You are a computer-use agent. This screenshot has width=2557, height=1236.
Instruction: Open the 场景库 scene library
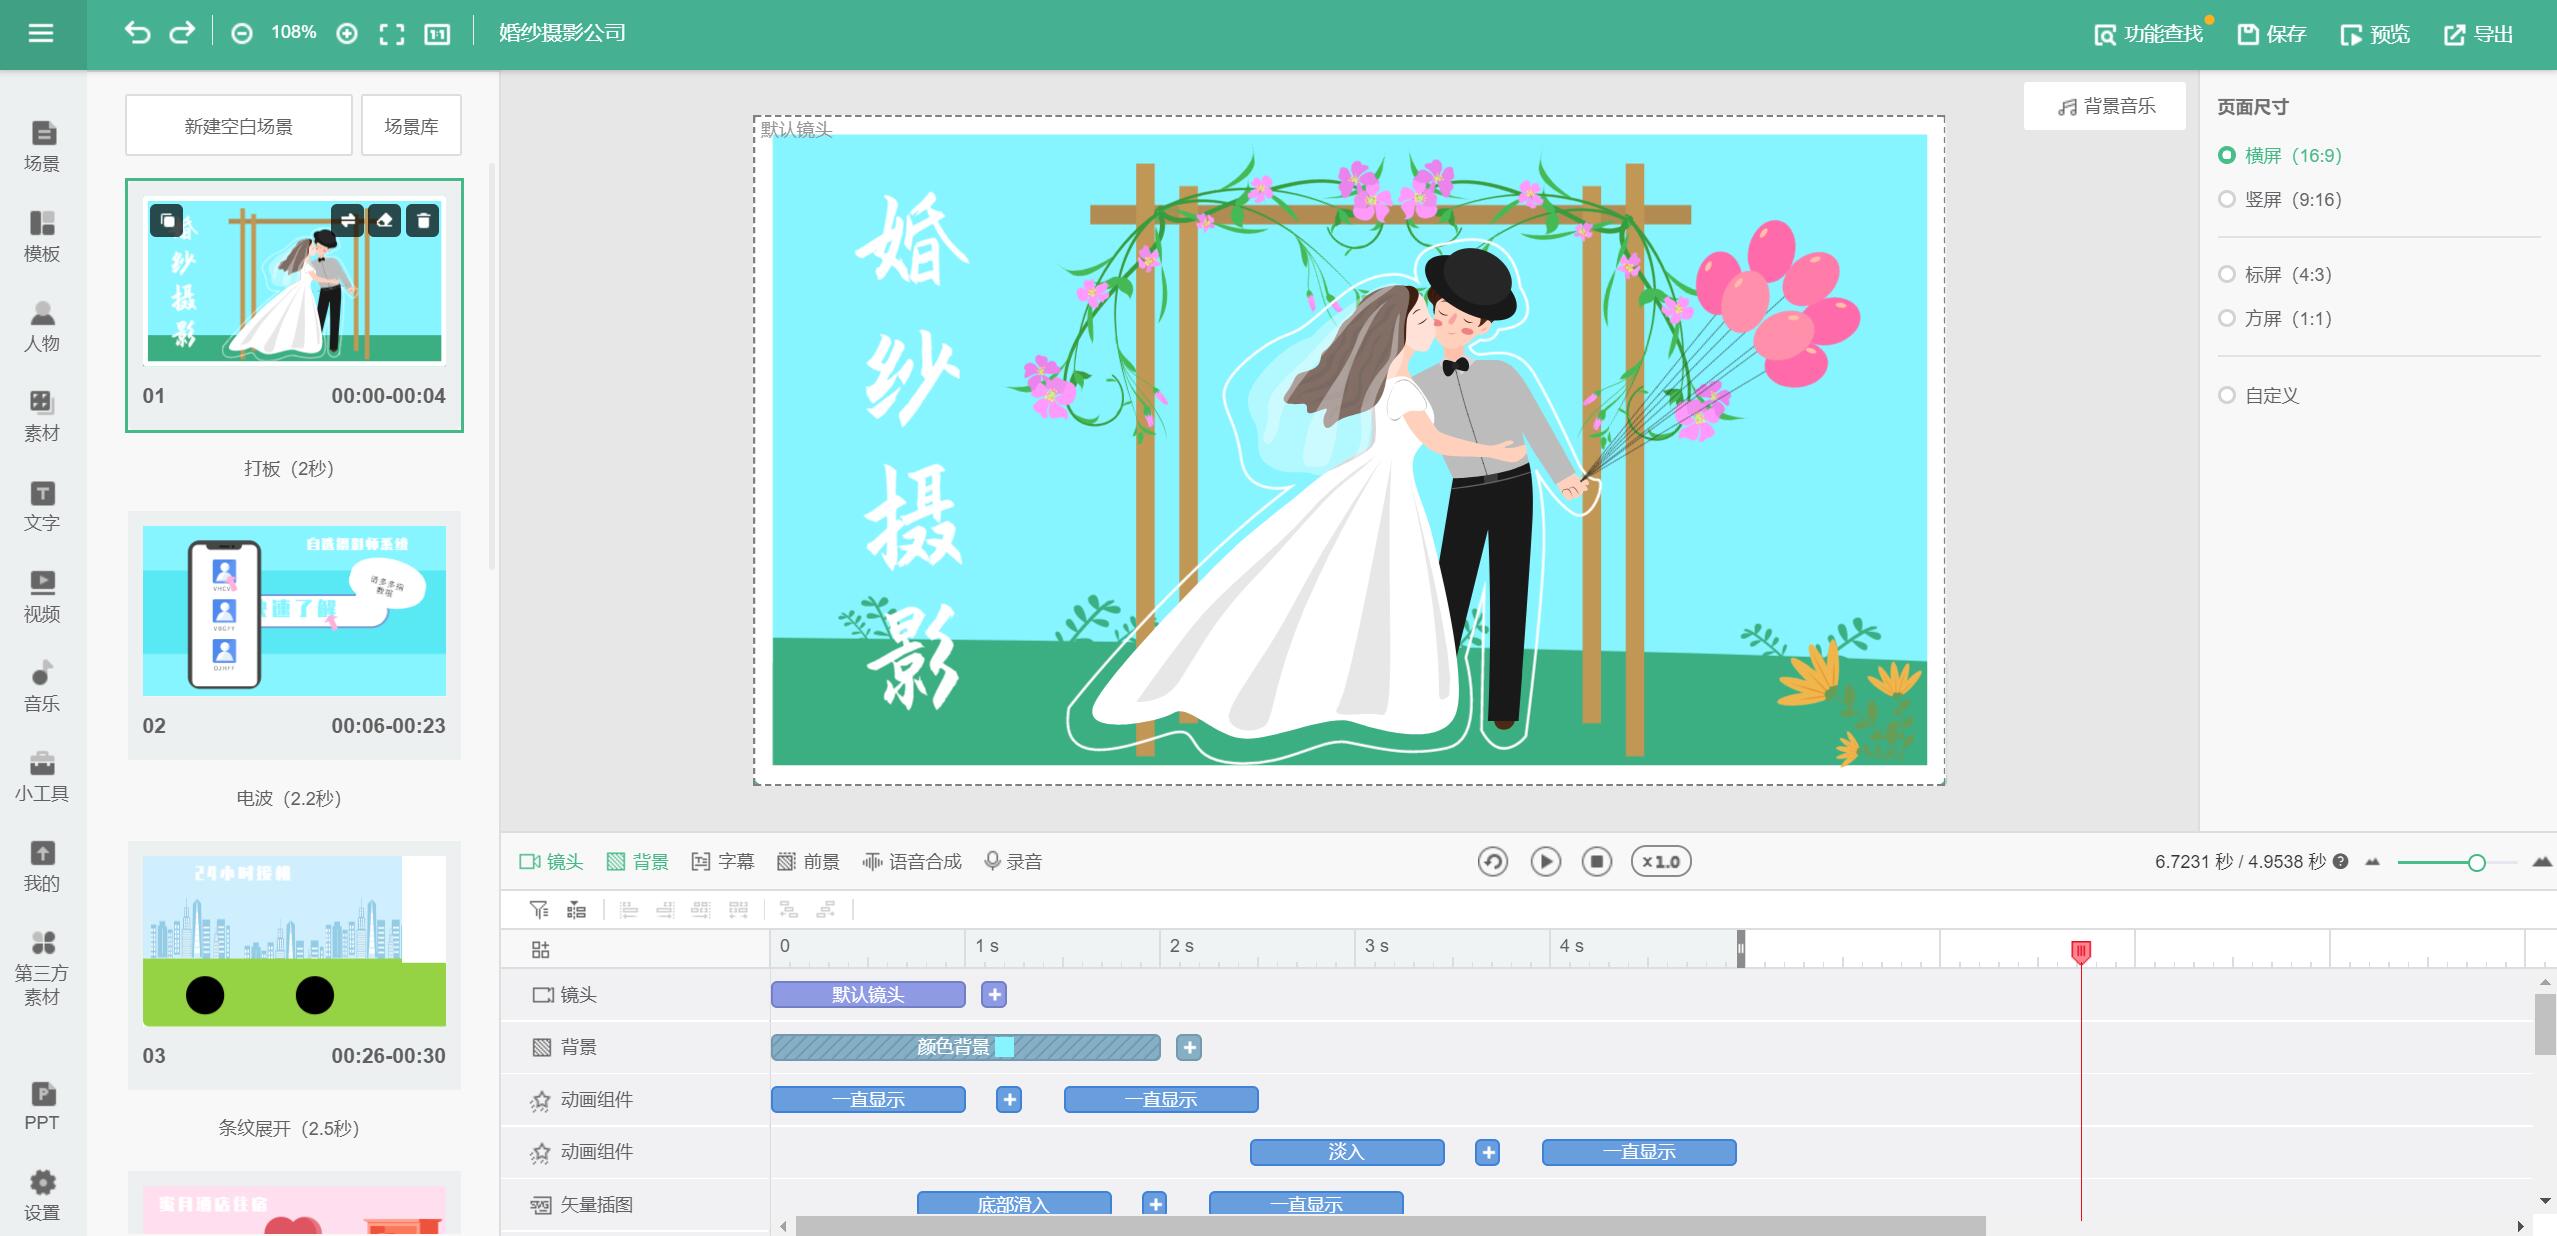click(411, 126)
